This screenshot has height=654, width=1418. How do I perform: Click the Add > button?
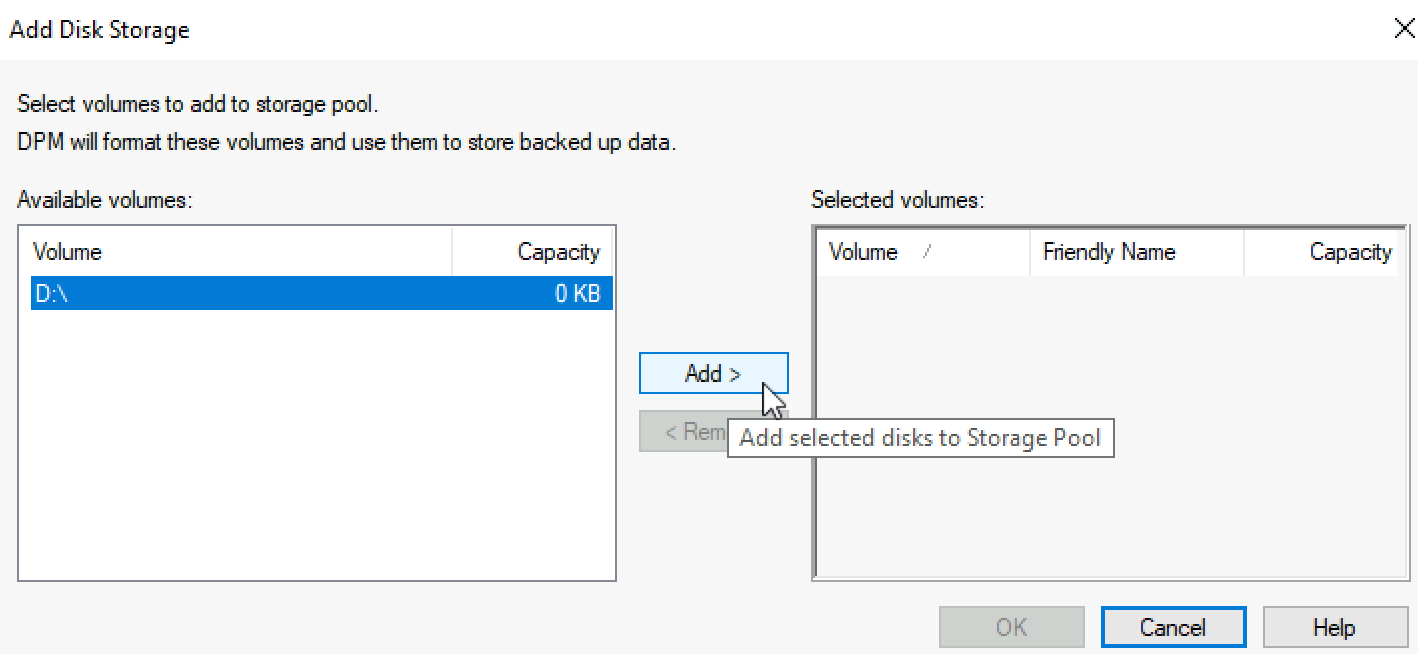click(713, 373)
